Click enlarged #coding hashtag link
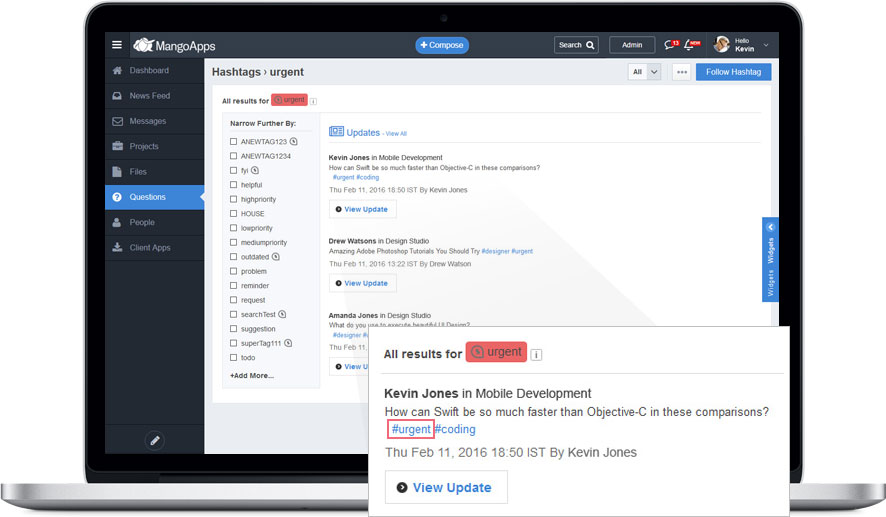This screenshot has width=886, height=517. click(455, 429)
